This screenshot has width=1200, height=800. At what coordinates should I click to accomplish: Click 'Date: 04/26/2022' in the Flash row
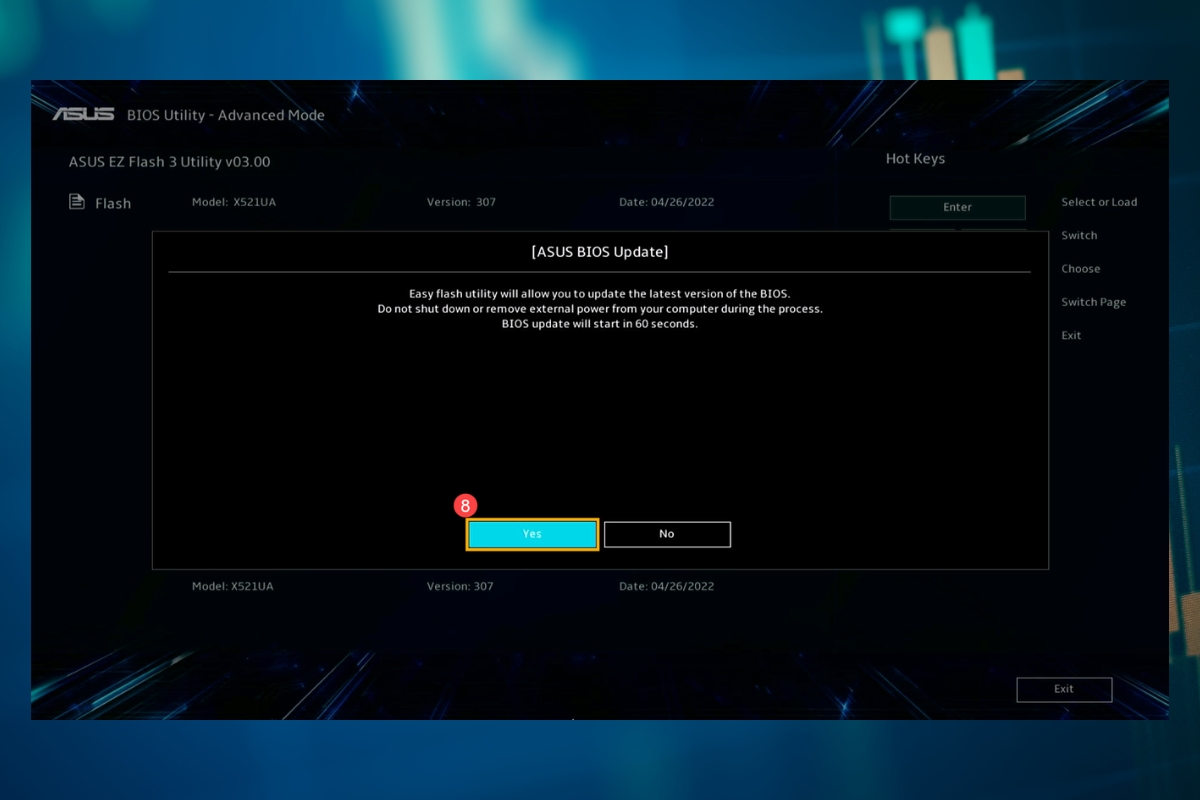pyautogui.click(x=667, y=202)
